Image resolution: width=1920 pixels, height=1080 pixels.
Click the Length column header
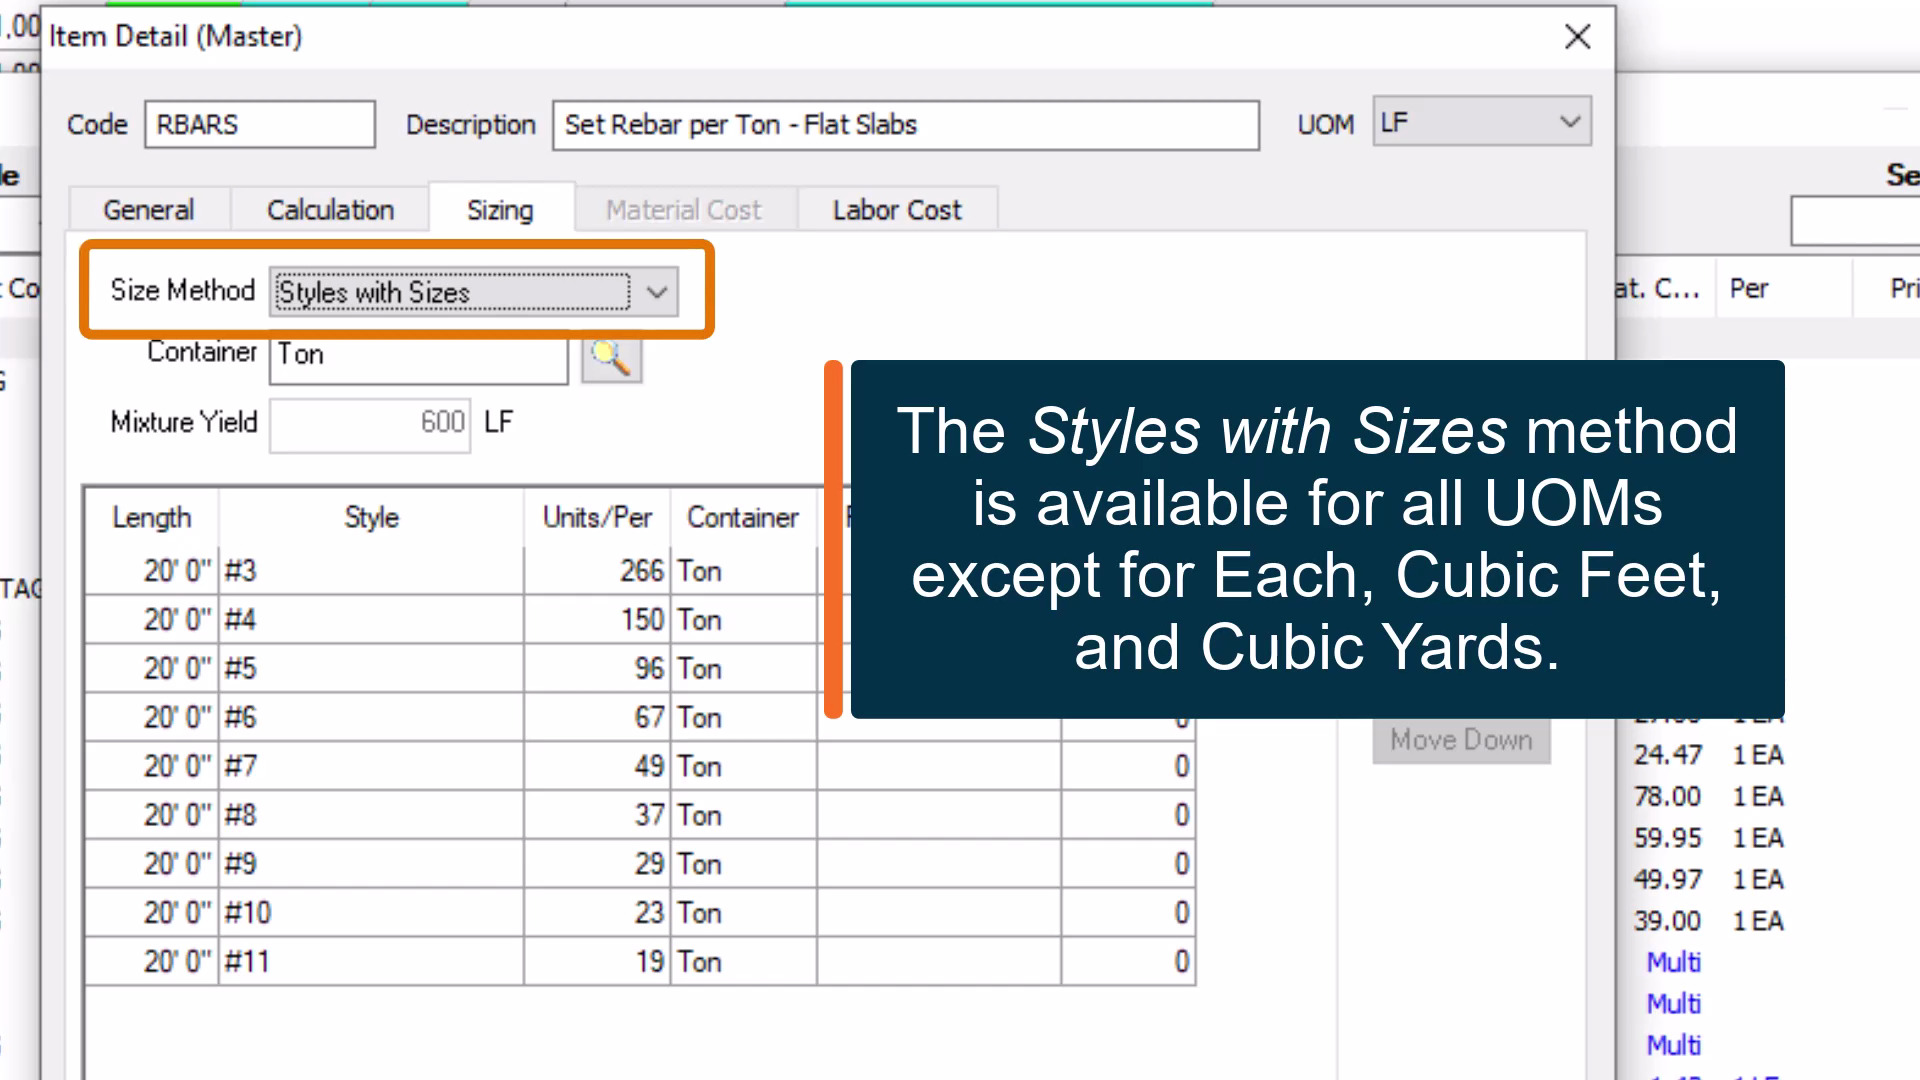151,517
